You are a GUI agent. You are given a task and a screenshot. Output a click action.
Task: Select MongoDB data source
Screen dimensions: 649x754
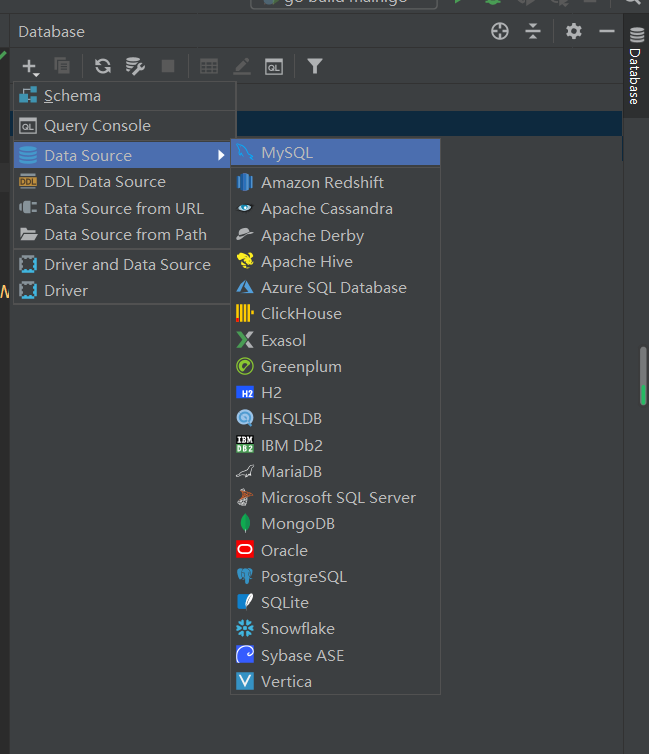336,523
